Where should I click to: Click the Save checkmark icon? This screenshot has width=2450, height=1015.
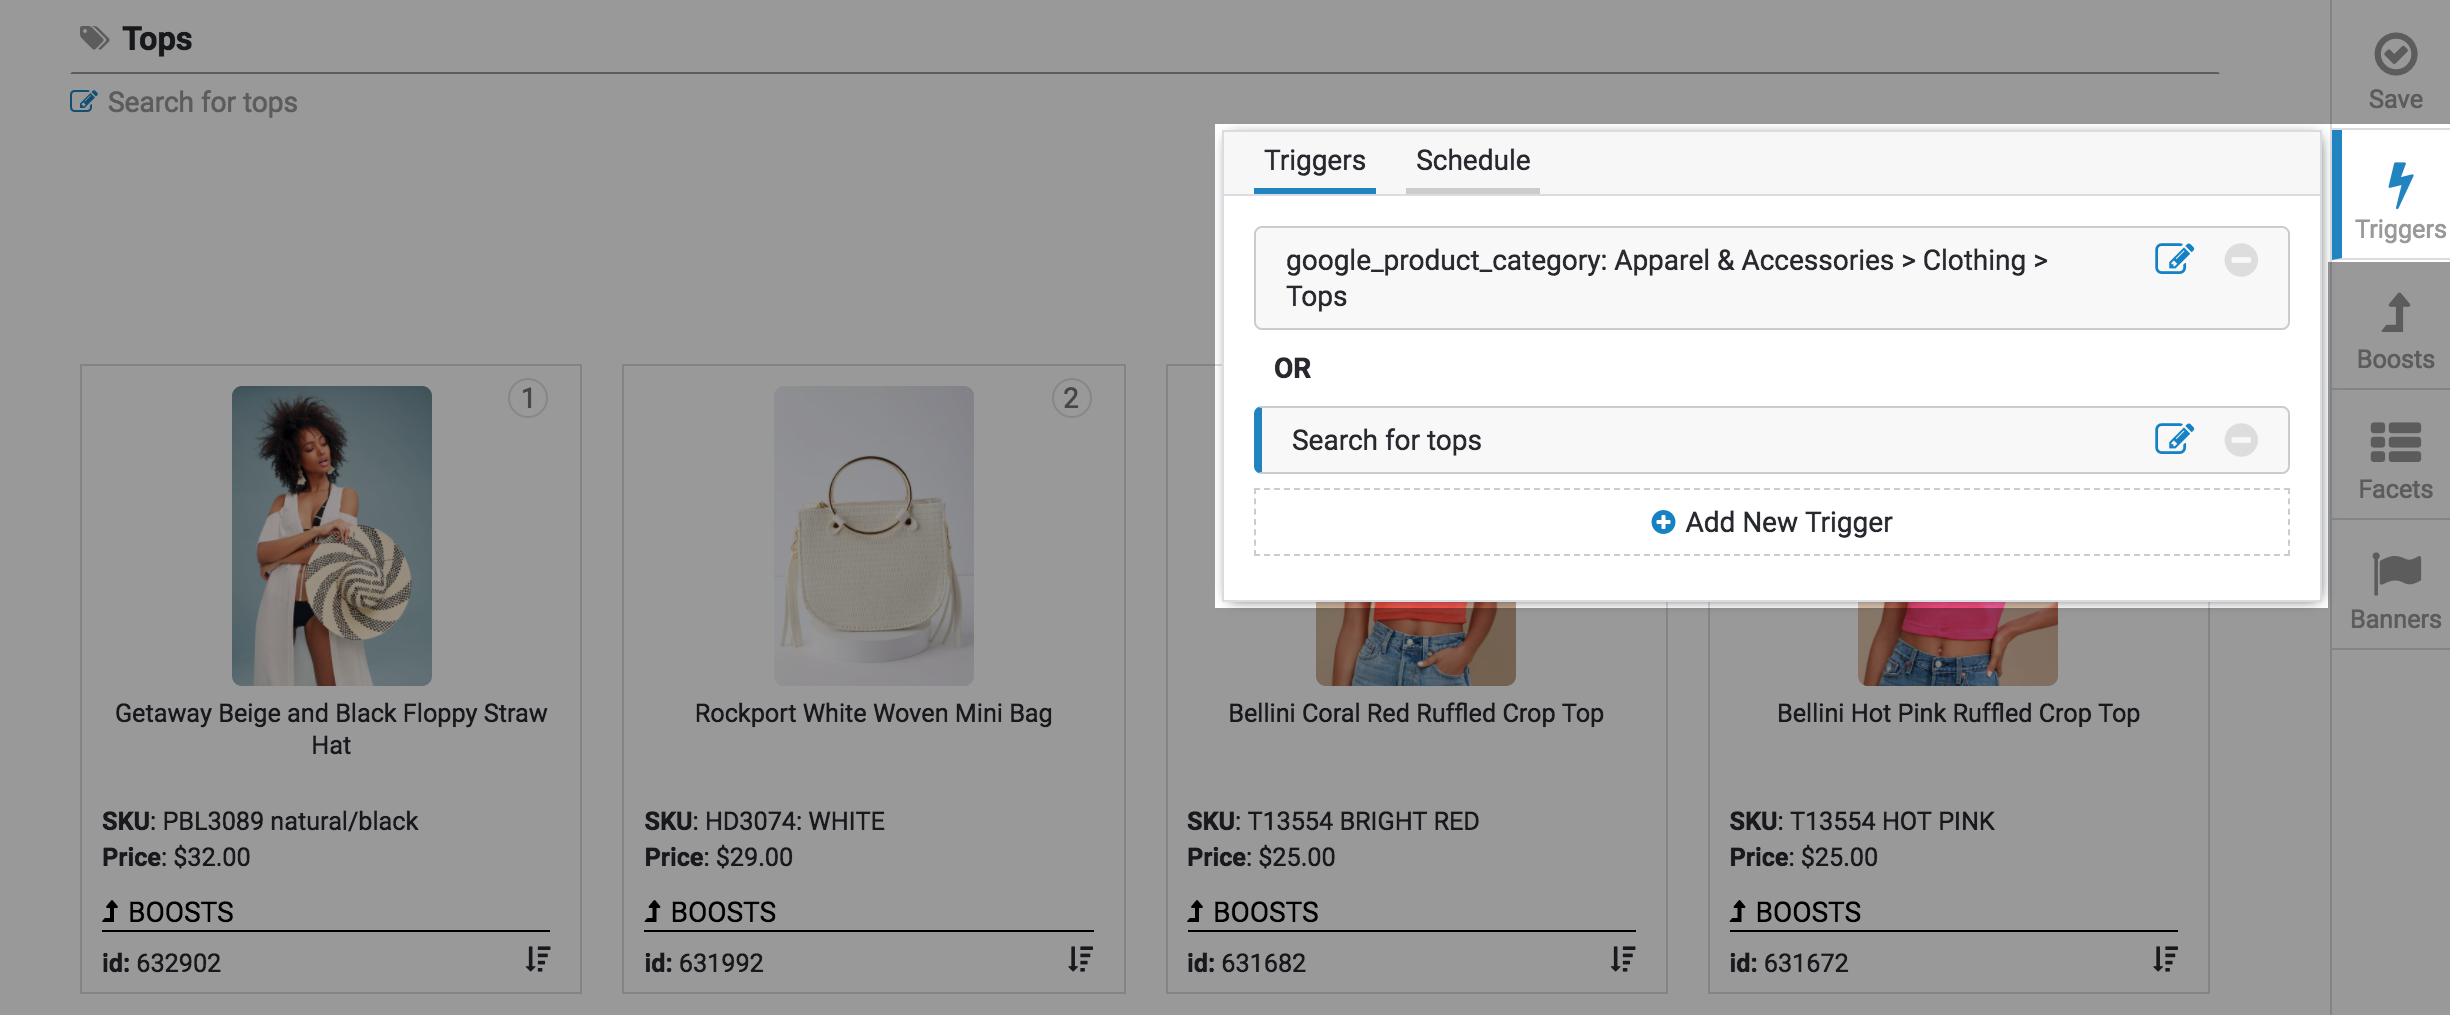click(x=2395, y=55)
